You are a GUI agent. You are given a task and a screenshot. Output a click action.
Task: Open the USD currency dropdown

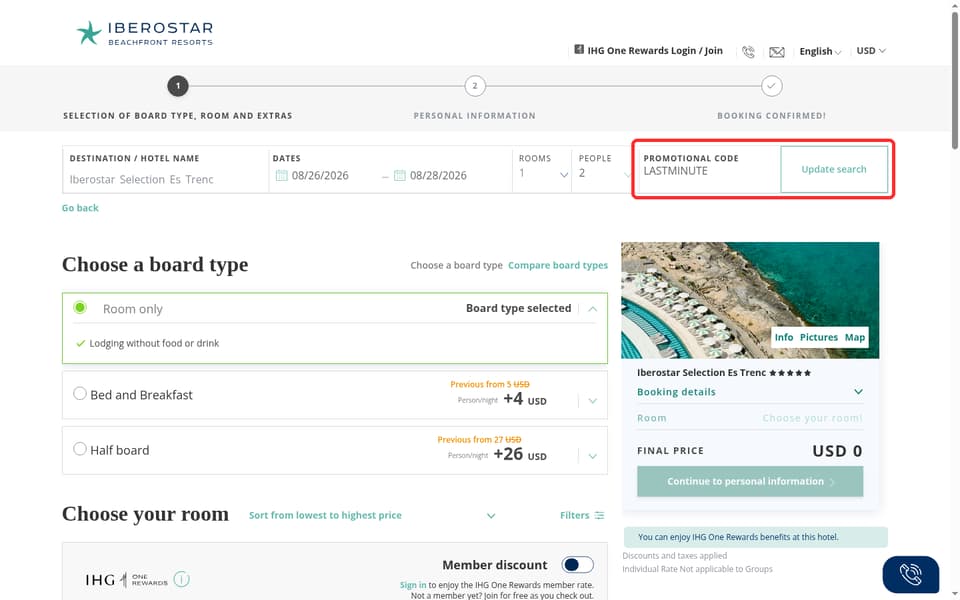(871, 51)
